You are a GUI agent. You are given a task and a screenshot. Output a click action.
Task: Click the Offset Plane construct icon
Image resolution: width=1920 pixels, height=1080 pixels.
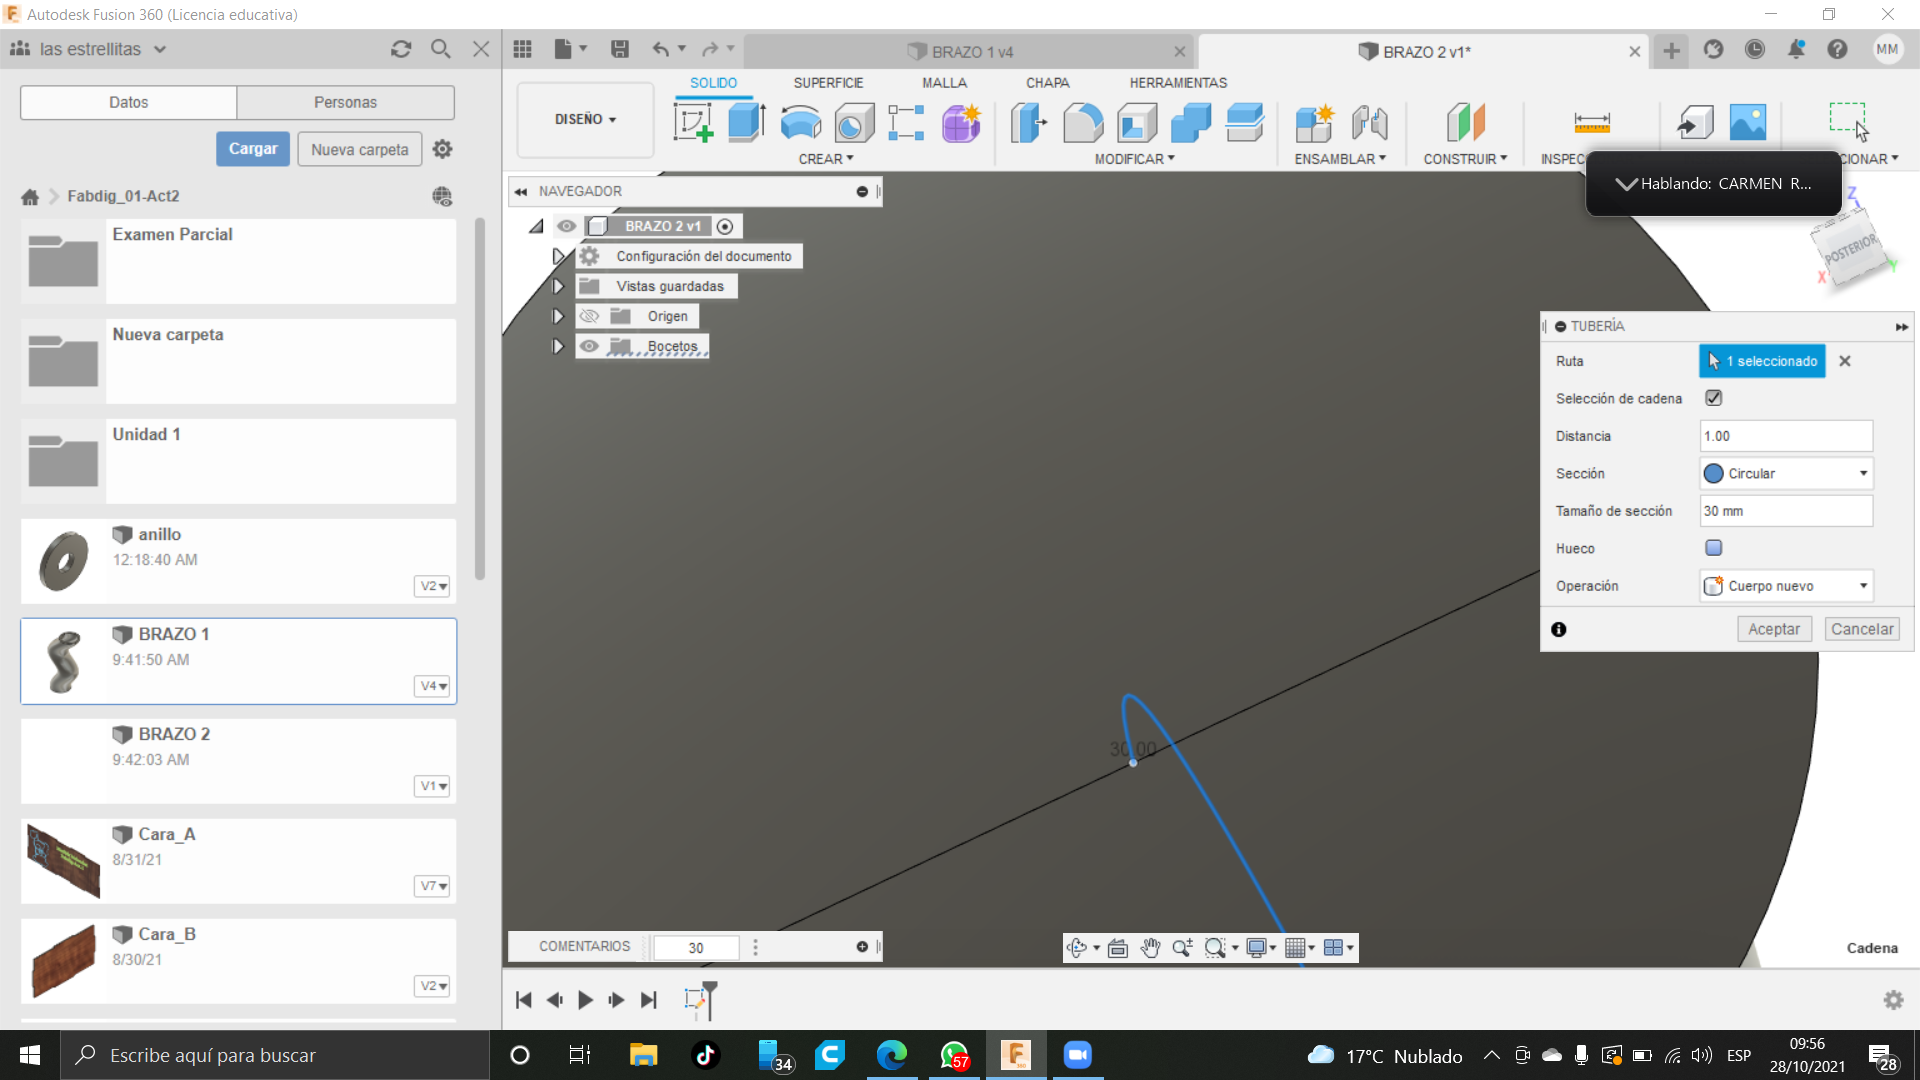click(1465, 123)
